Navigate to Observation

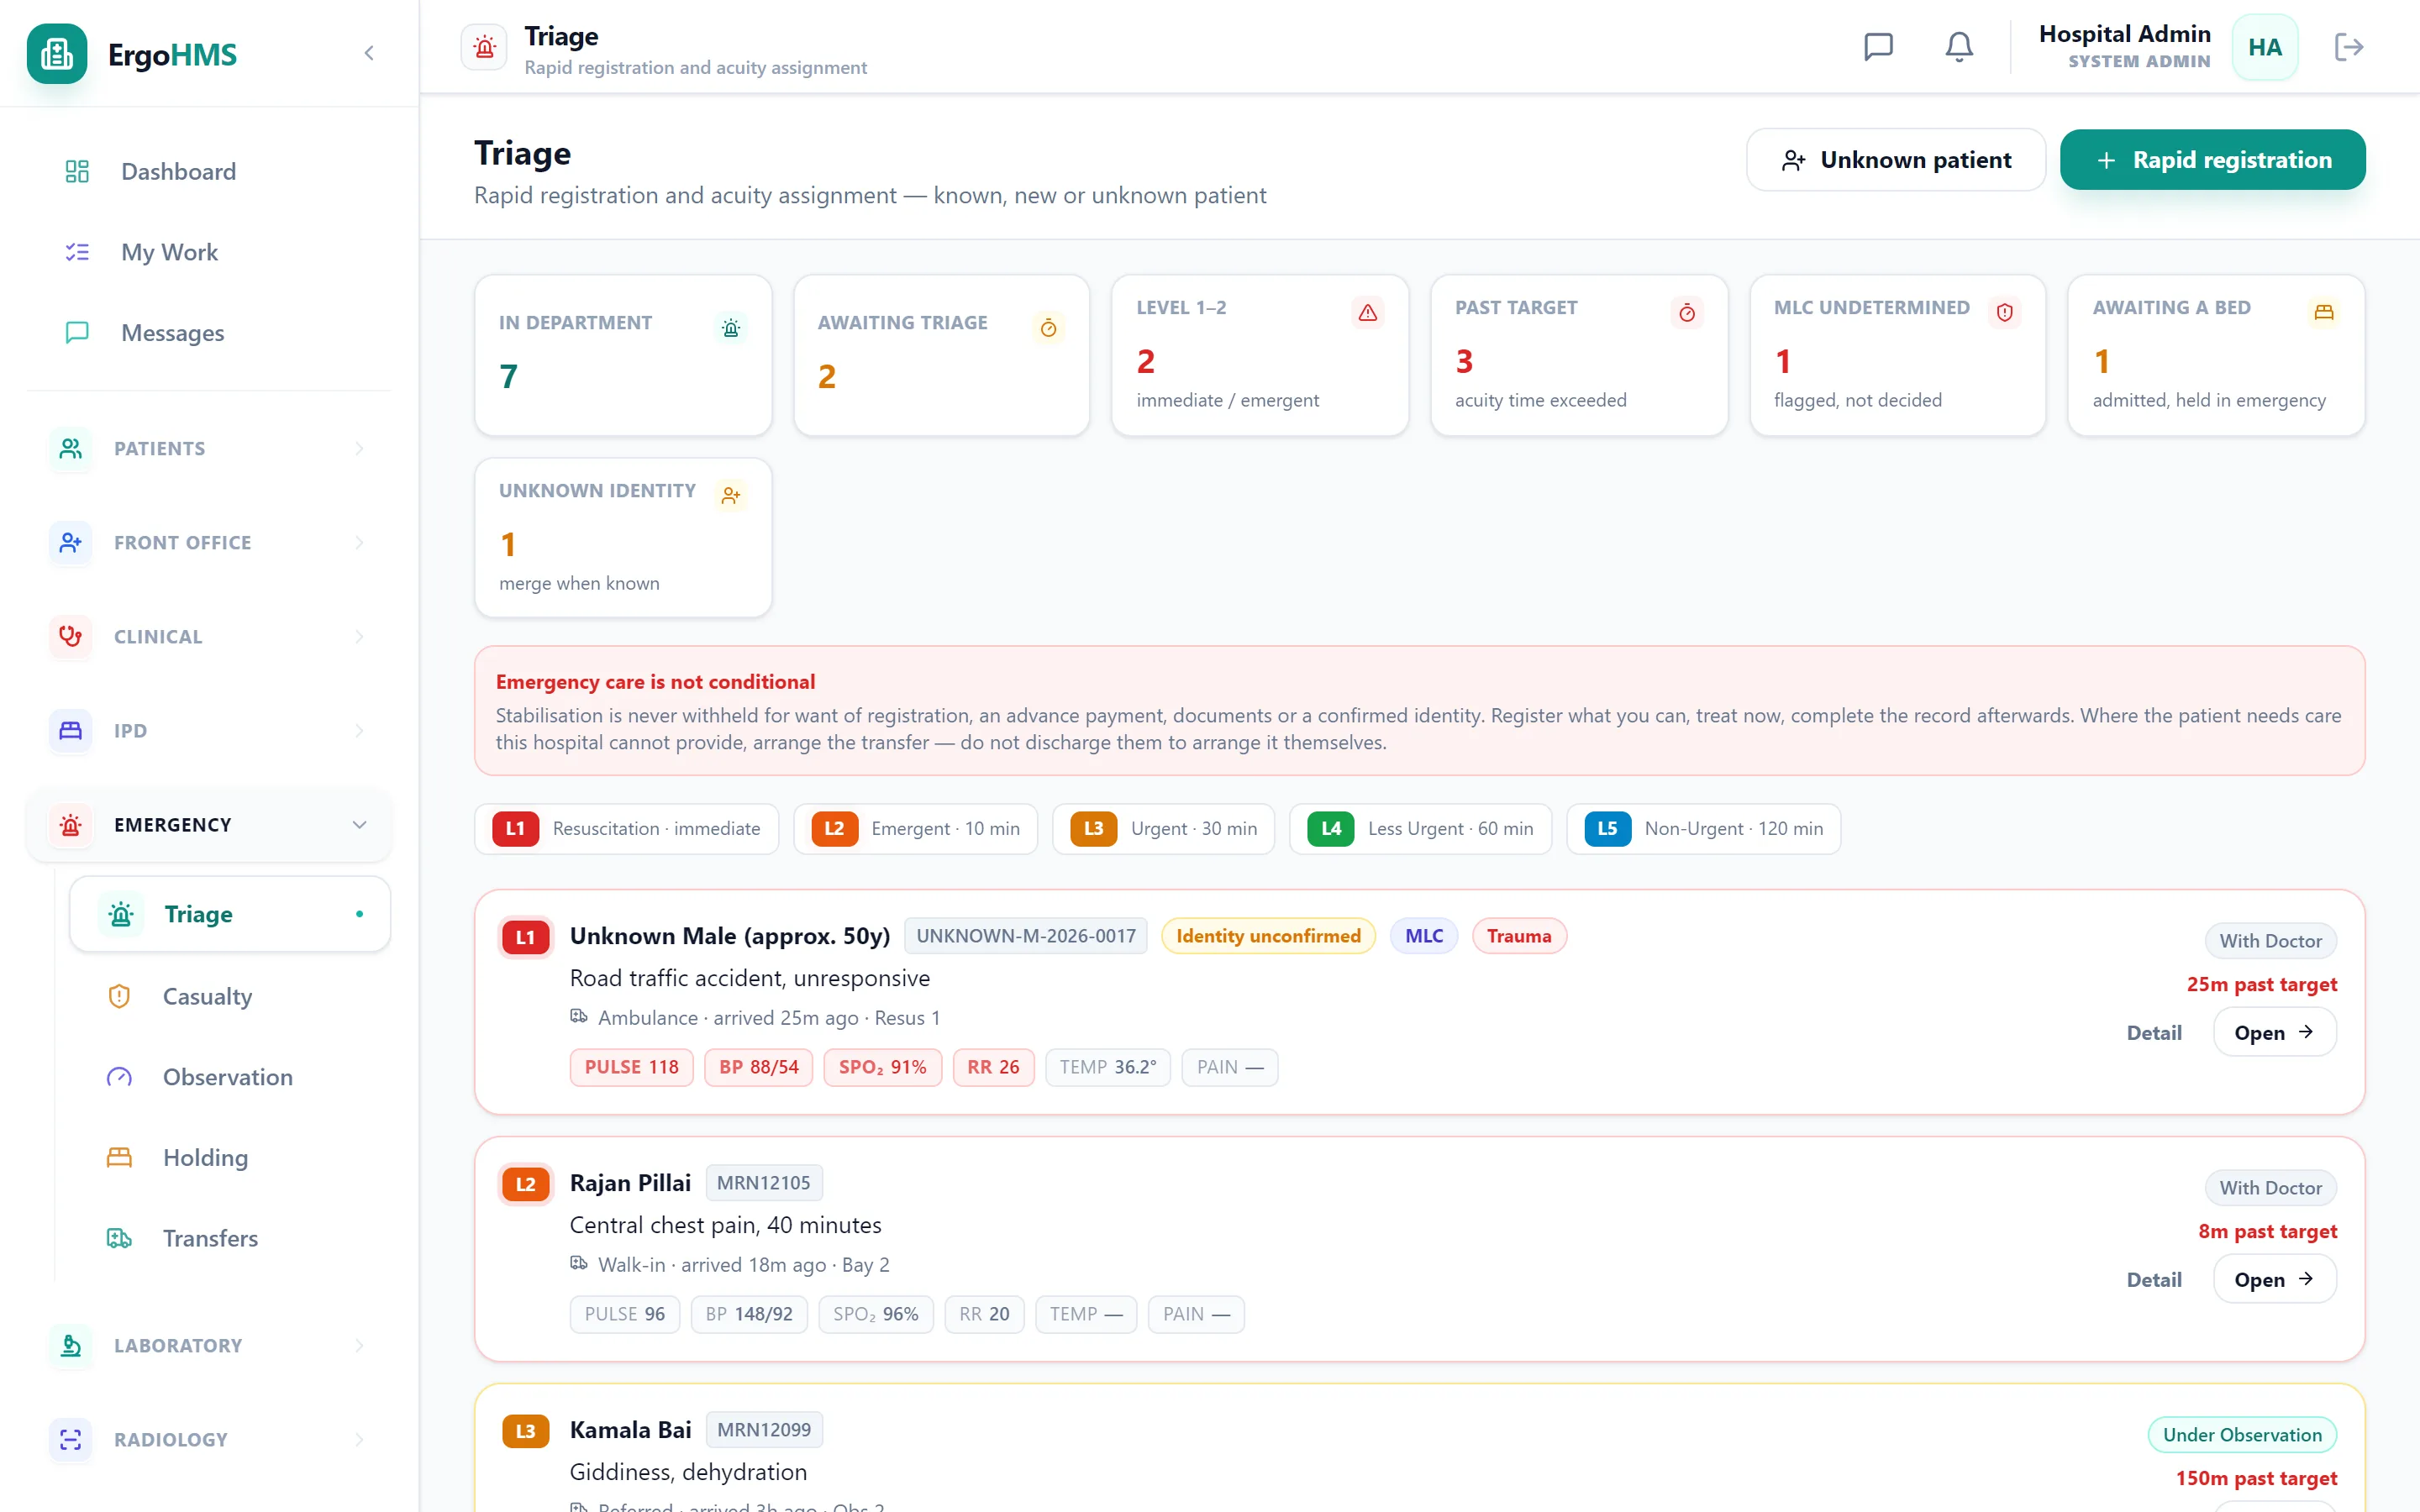point(230,1077)
